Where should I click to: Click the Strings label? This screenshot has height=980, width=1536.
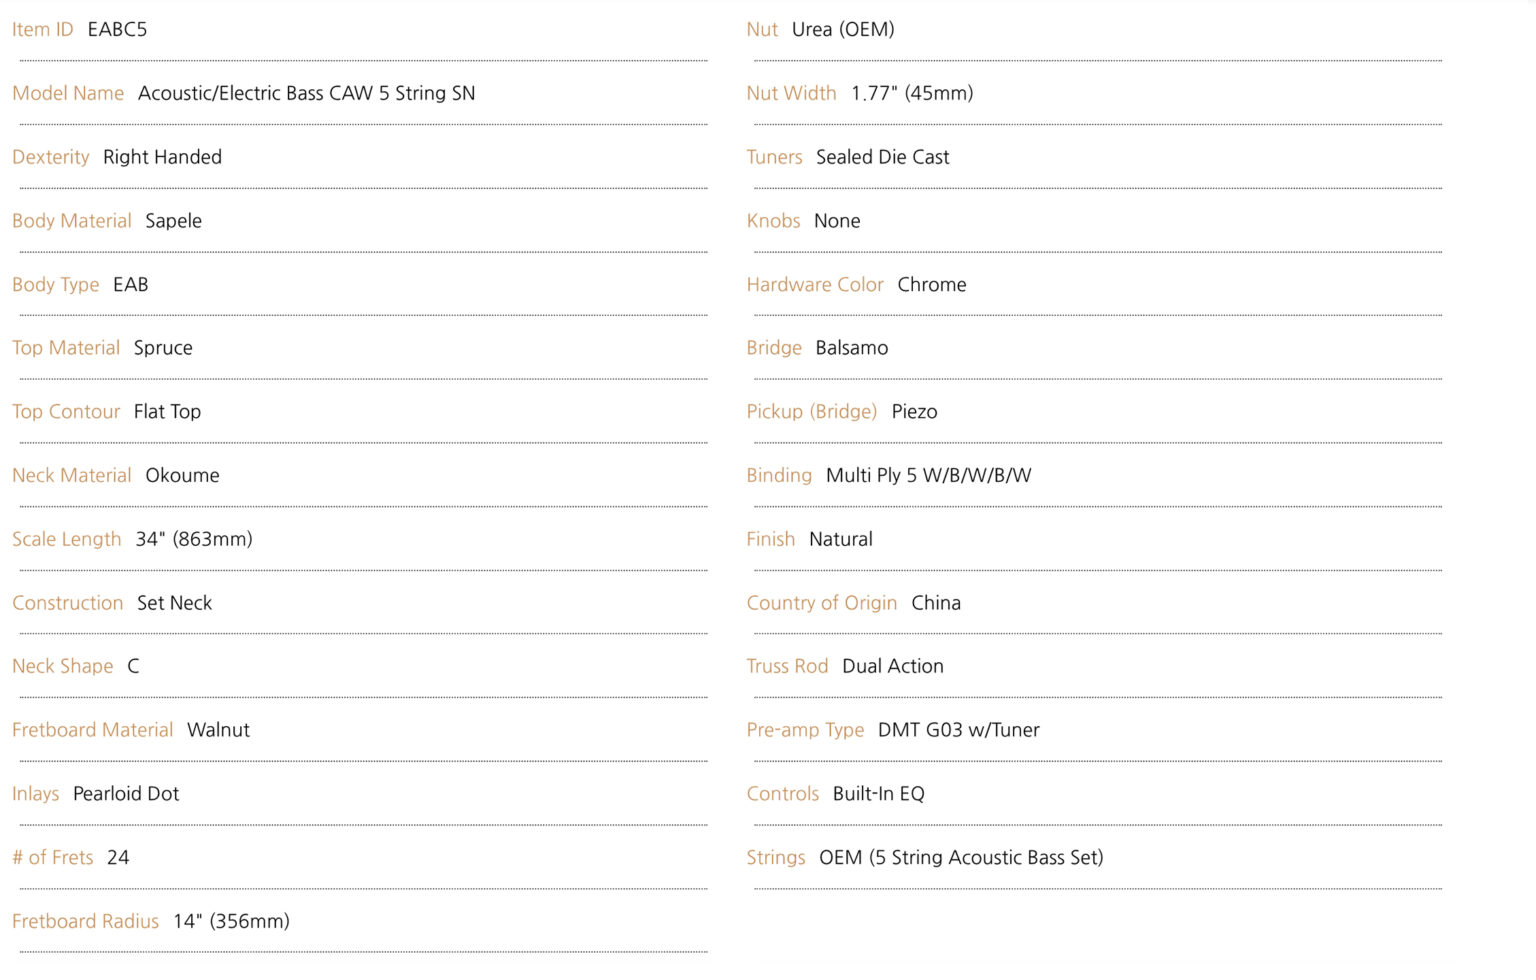[776, 858]
